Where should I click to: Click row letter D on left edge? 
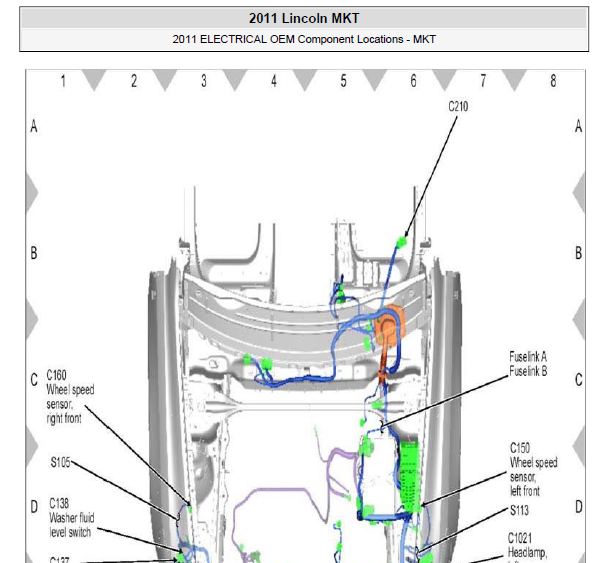34,507
